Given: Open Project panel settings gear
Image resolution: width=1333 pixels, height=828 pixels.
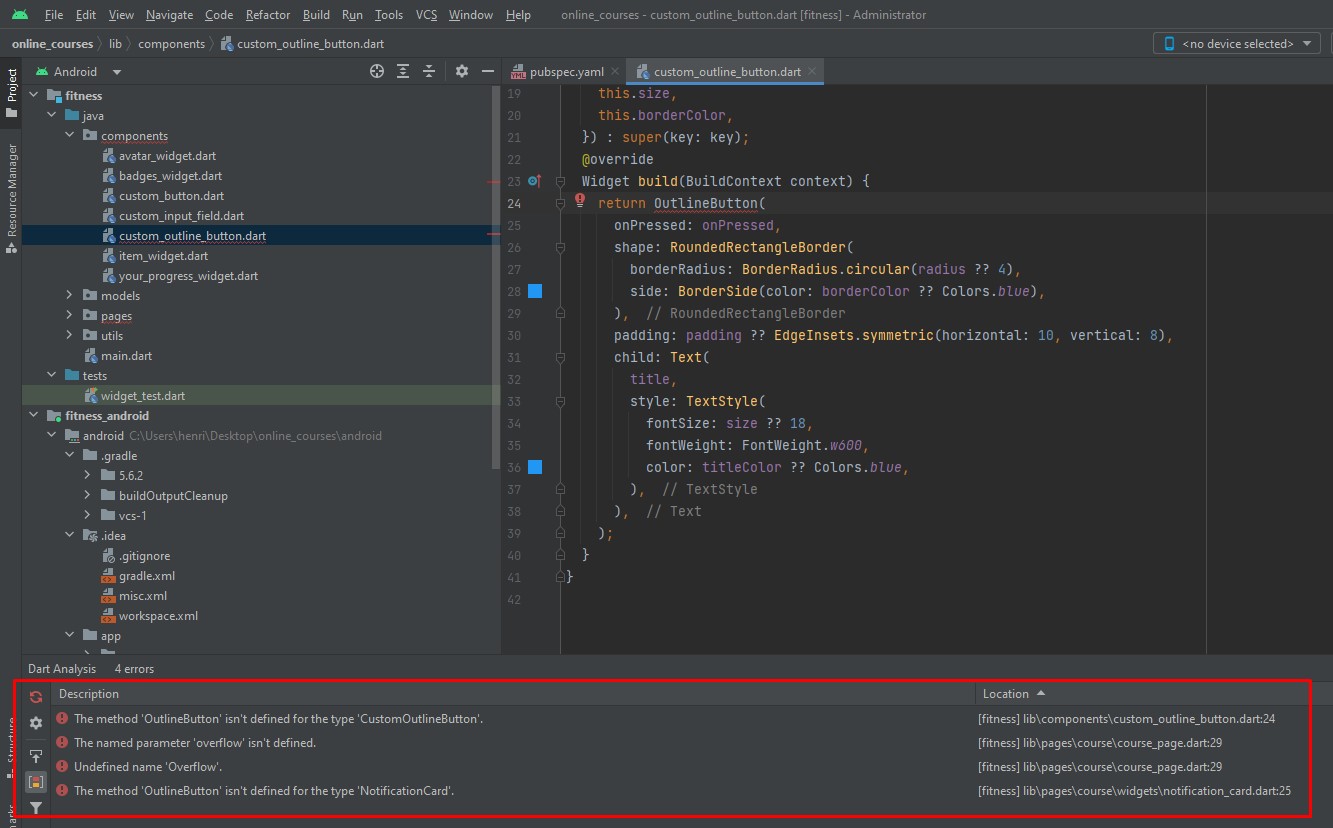Looking at the screenshot, I should pyautogui.click(x=461, y=71).
